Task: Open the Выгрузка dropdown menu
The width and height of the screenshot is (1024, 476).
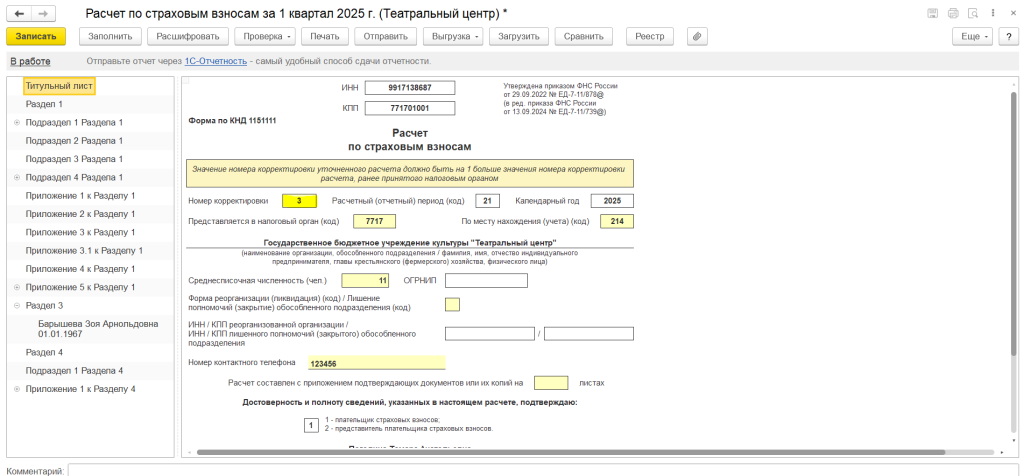Action: coord(452,36)
